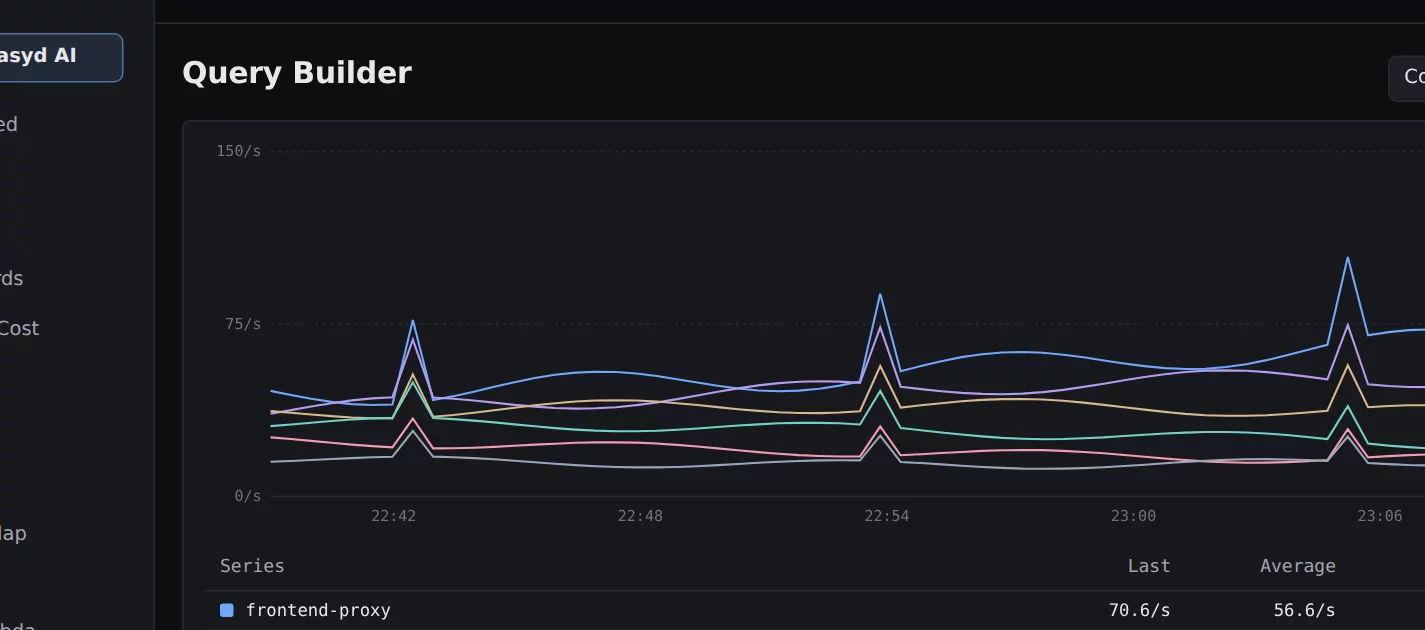Click the 23:00 time axis label
This screenshot has width=1425, height=630.
pyautogui.click(x=1133, y=516)
